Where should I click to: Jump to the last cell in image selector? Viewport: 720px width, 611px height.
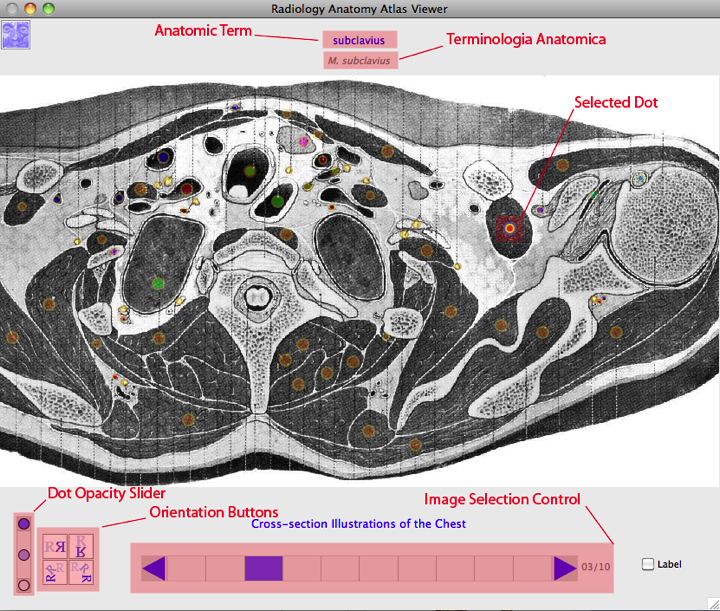coord(532,569)
